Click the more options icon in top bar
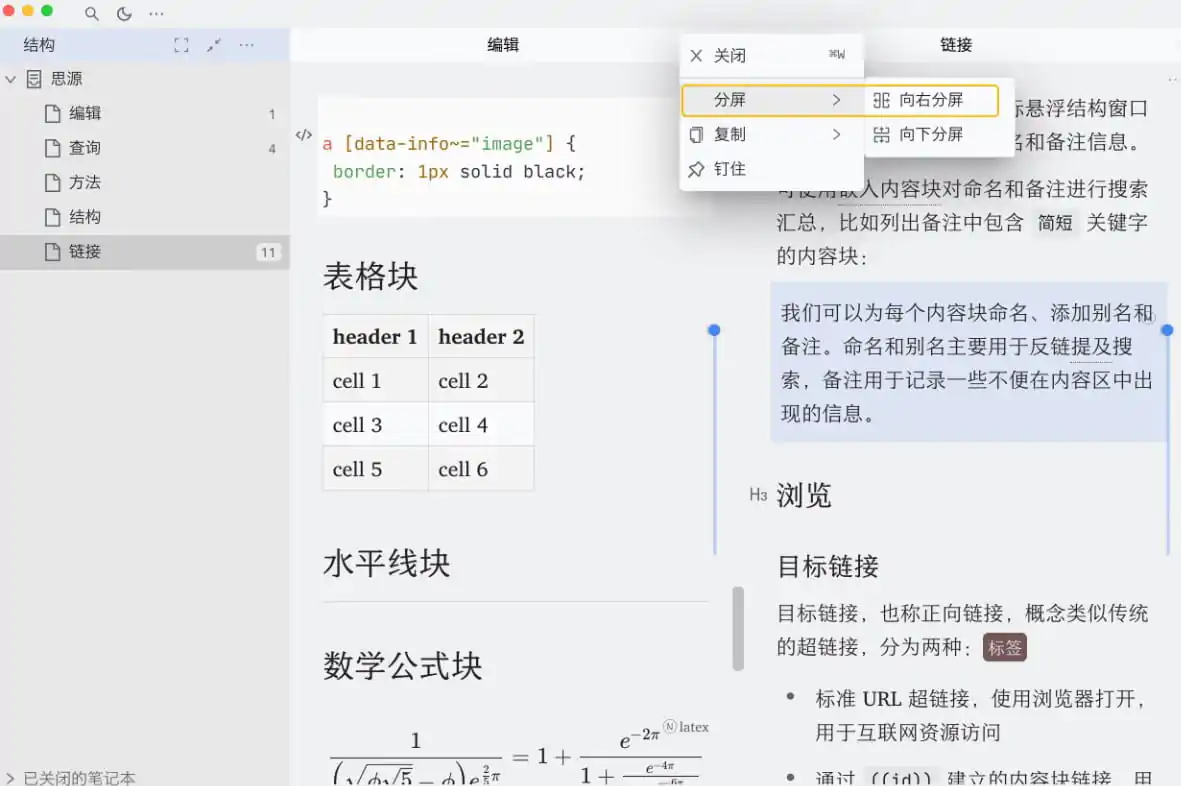The width and height of the screenshot is (1181, 786). pos(156,14)
